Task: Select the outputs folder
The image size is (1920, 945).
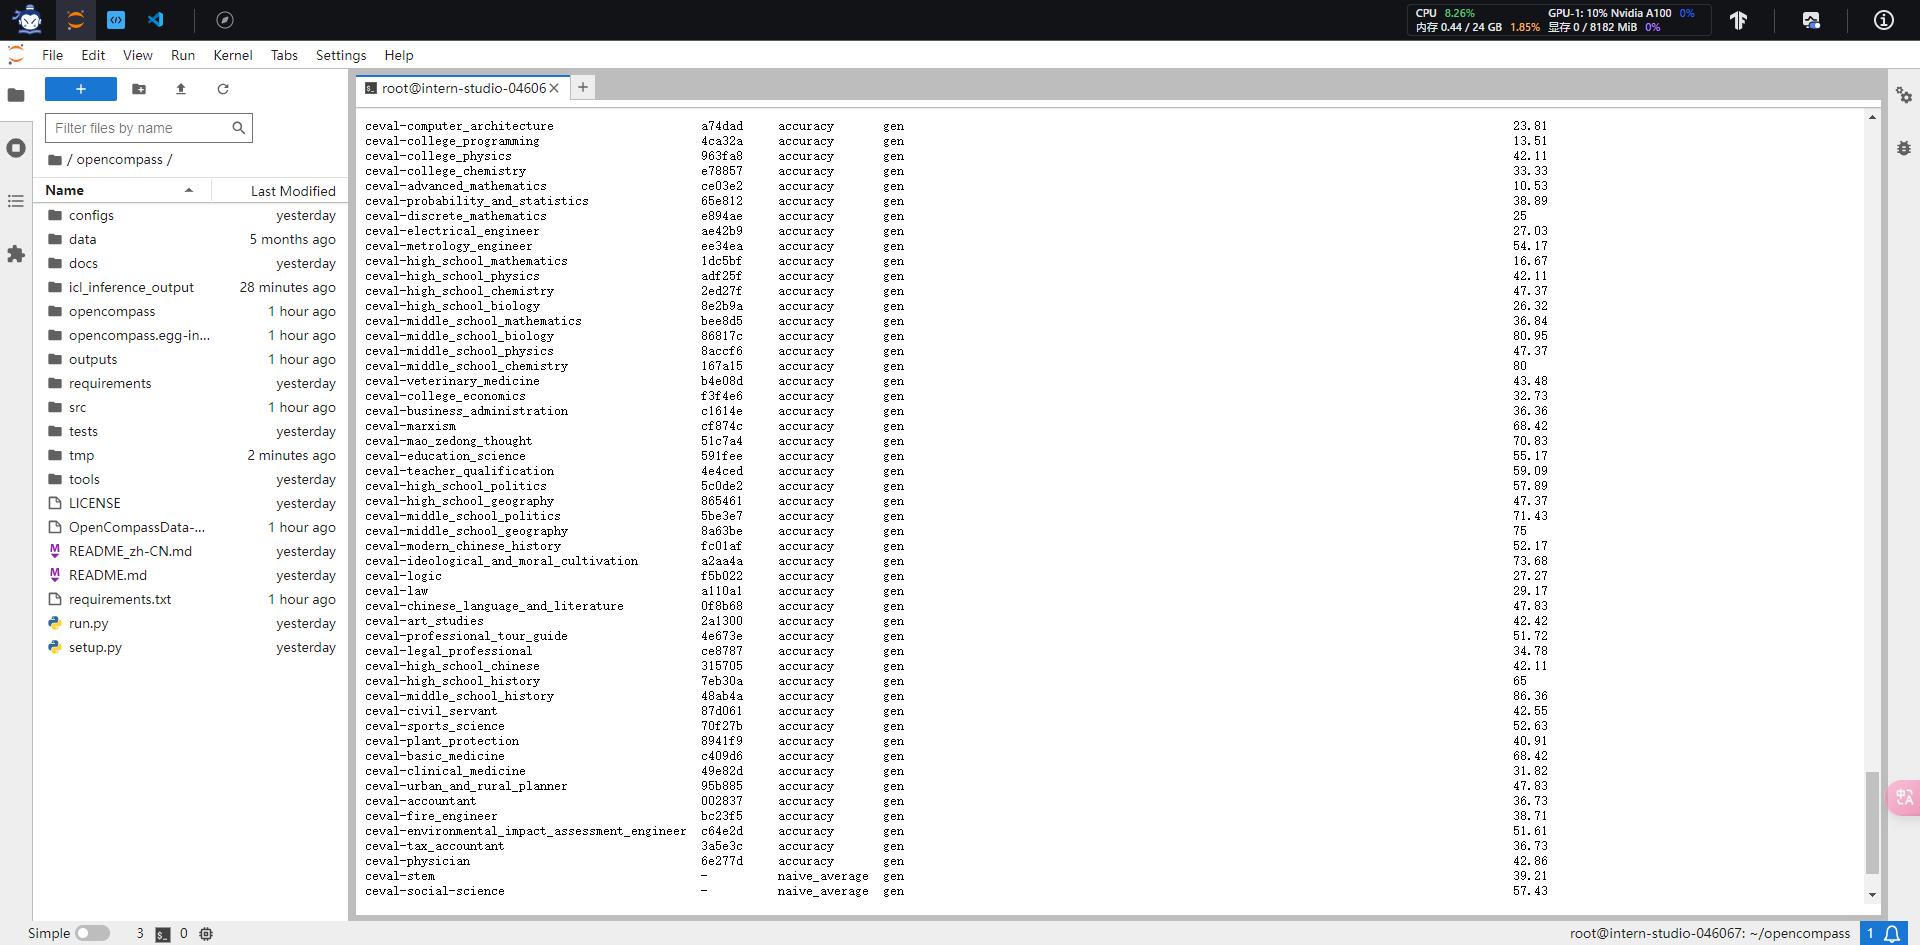Action: [x=192, y=359]
